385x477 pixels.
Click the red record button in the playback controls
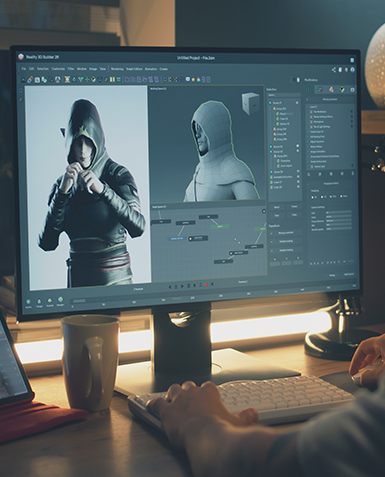pos(206,285)
